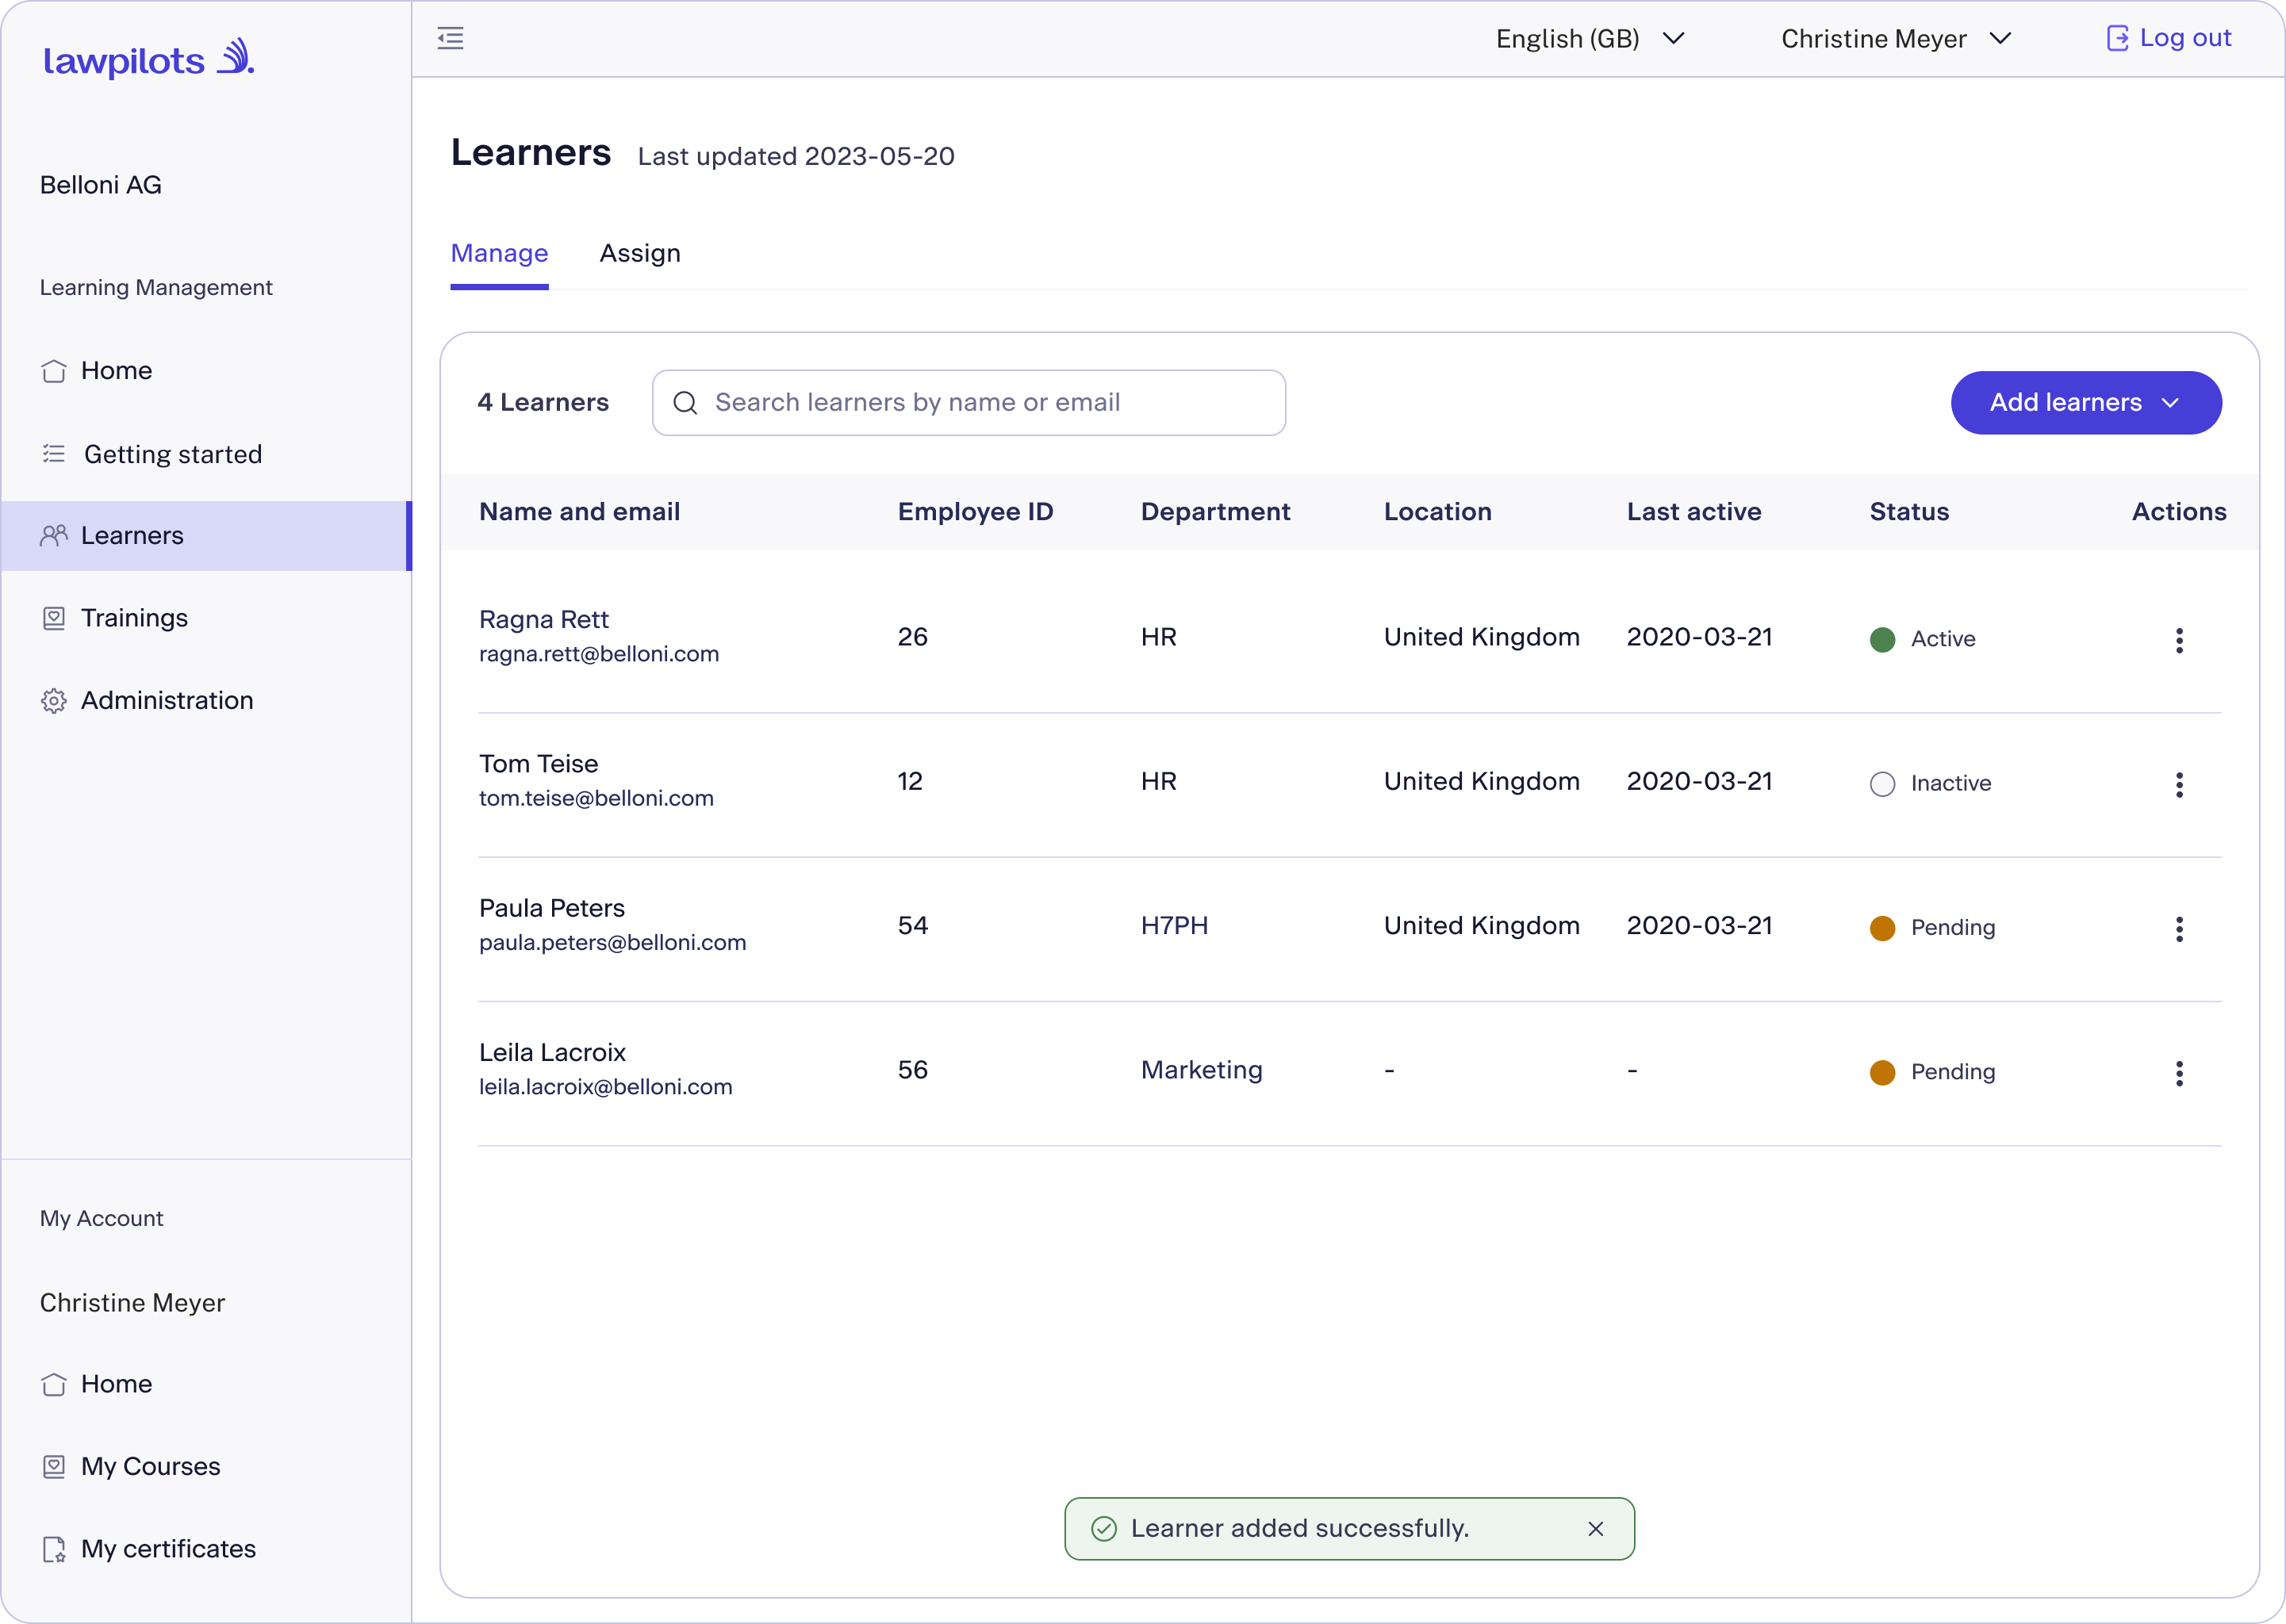
Task: Click the H7PH department cell
Action: tap(1175, 926)
